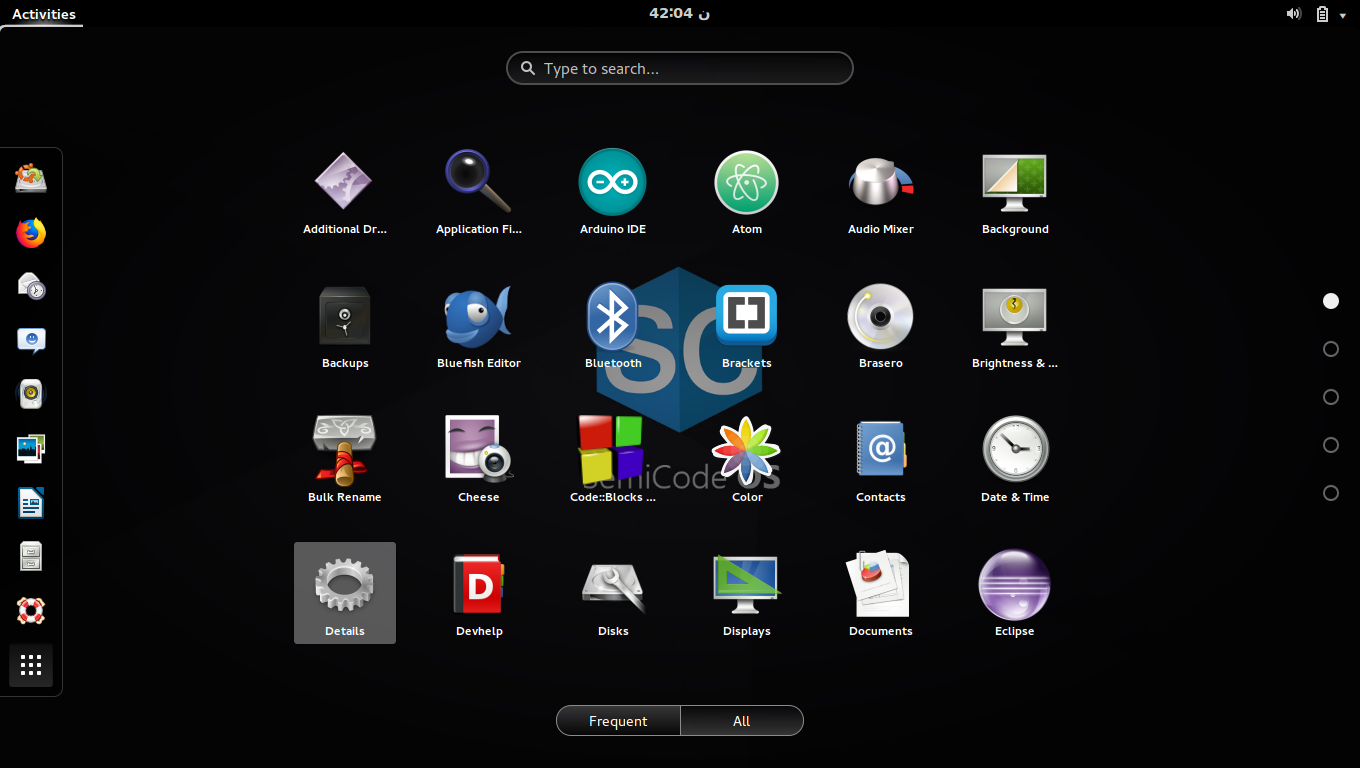Launch LibreOffice Writer from dock

click(x=31, y=503)
